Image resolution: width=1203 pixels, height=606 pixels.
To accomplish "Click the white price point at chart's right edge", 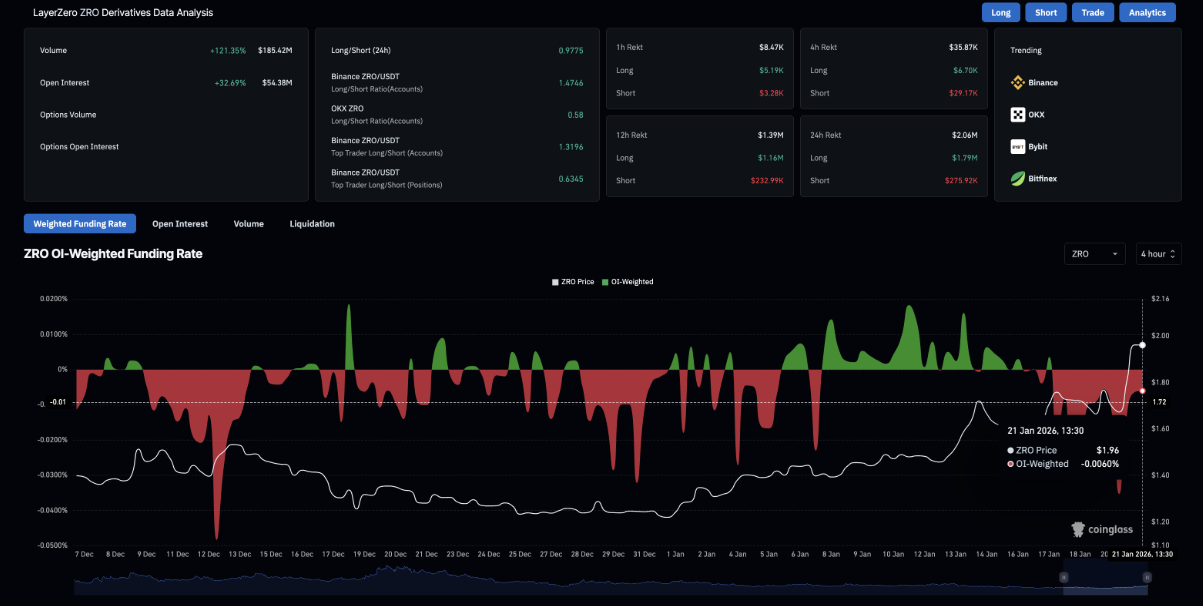I will pos(1142,344).
